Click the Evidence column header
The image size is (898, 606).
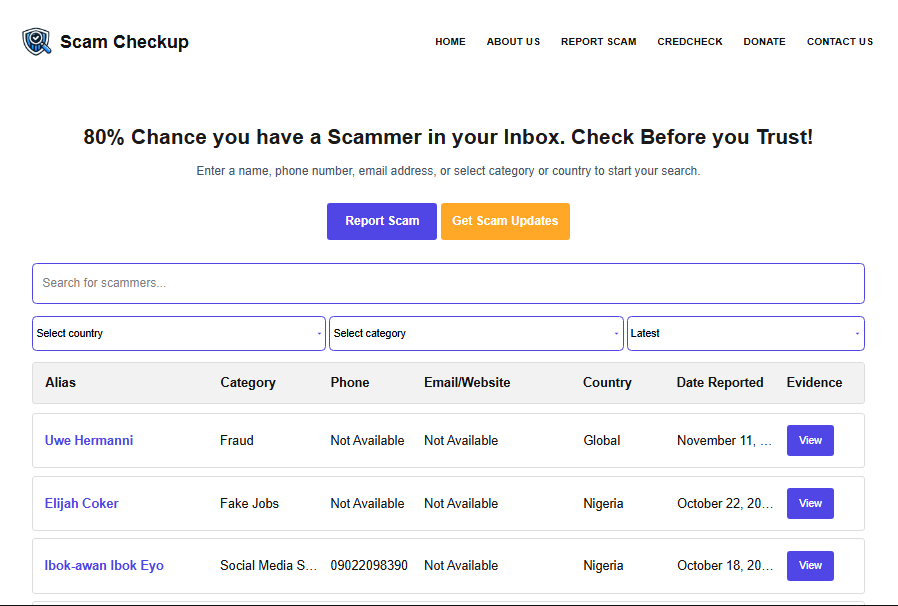[814, 383]
